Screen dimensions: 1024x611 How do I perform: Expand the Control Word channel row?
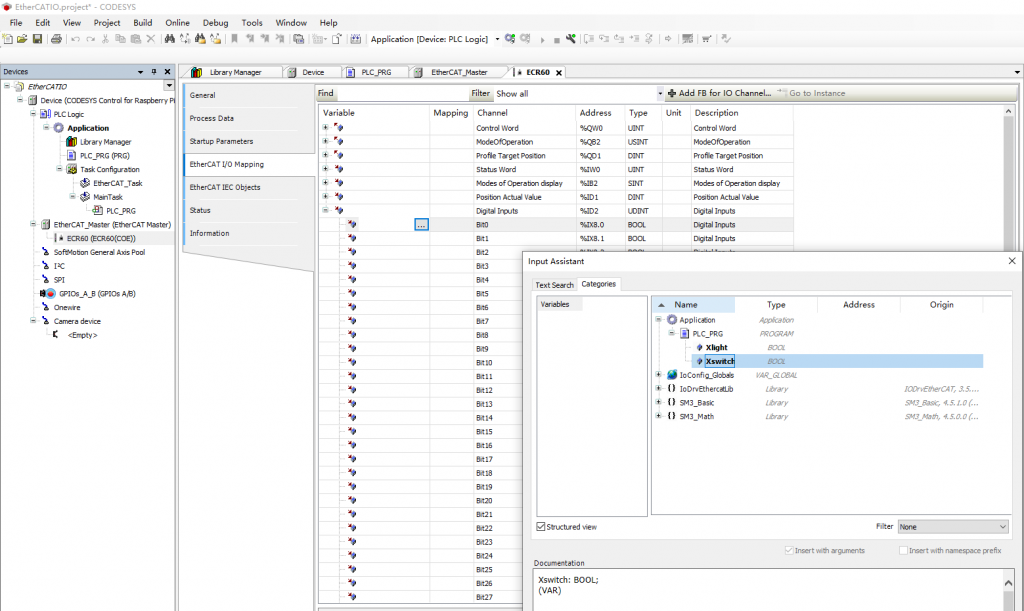pos(325,127)
